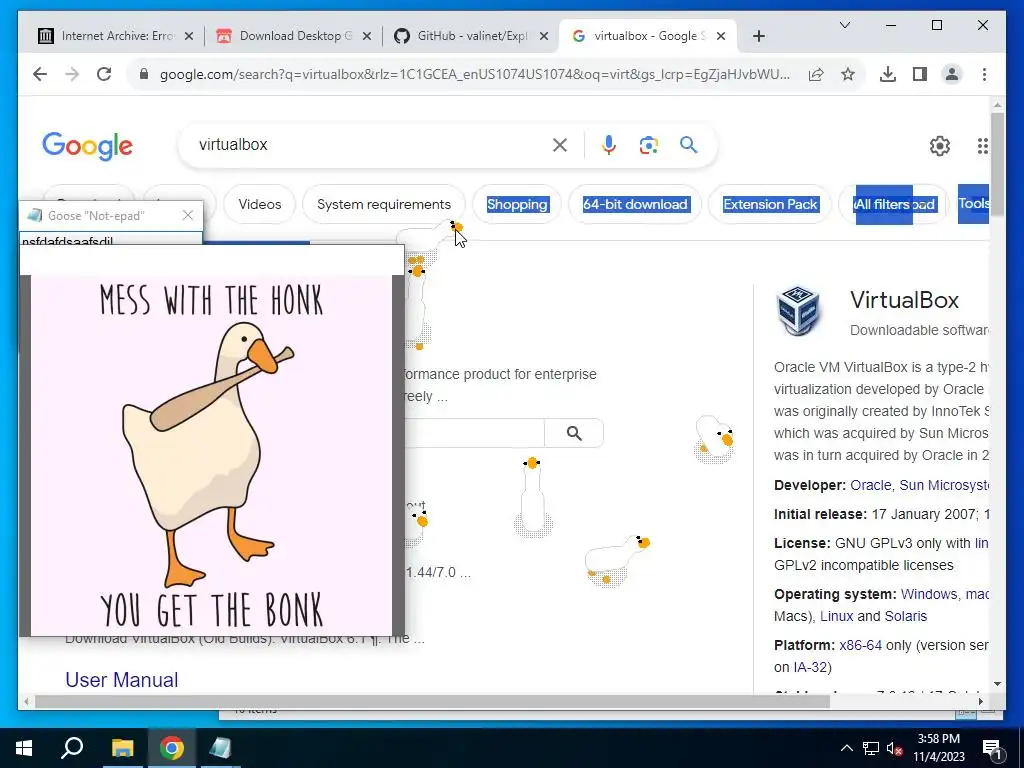Submit search with blue magnifier icon

click(x=688, y=144)
